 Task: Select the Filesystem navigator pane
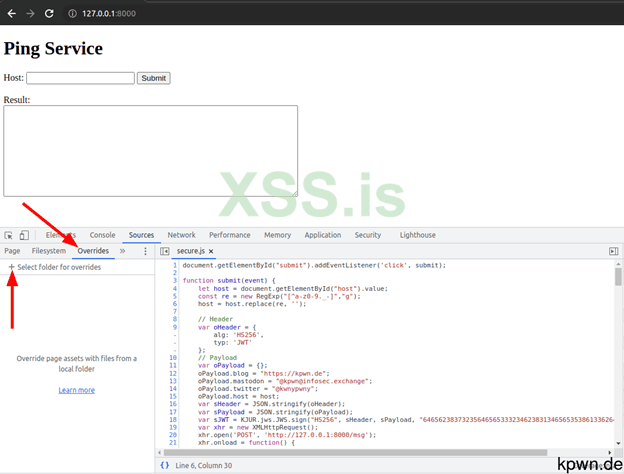pyautogui.click(x=49, y=251)
